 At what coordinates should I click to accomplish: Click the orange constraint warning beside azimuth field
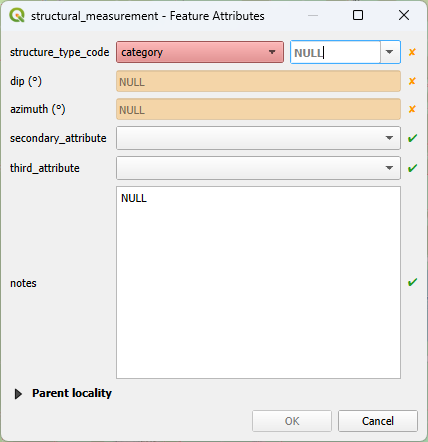[x=412, y=109]
